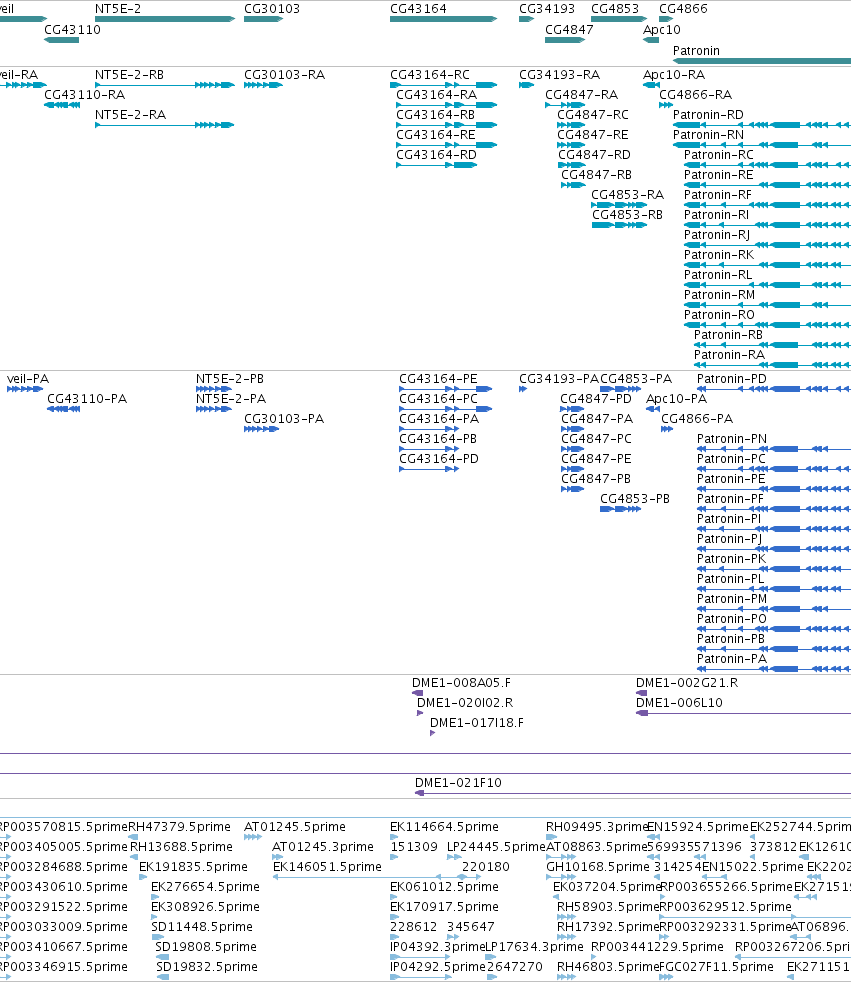Open protein CG30103-PA
The image size is (851, 982).
coord(261,430)
